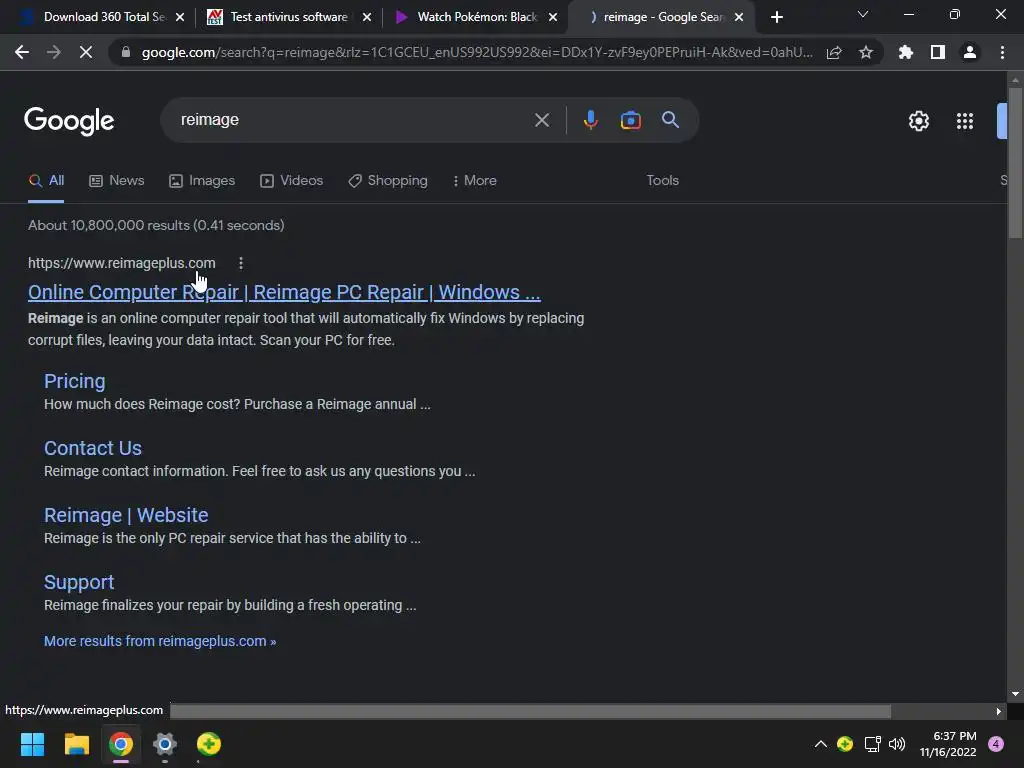Toggle the Chrome side panel
Screen dimensions: 1024x768
point(938,52)
